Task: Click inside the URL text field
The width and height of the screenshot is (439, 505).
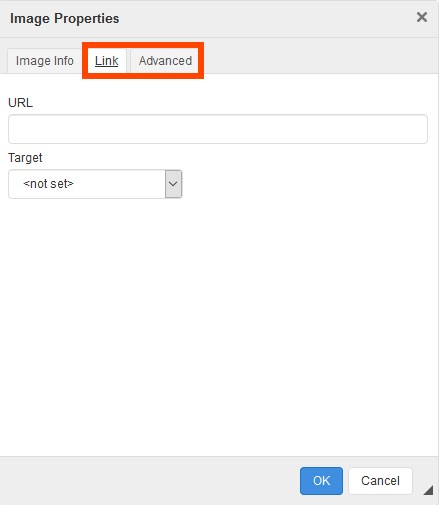Action: (218, 129)
